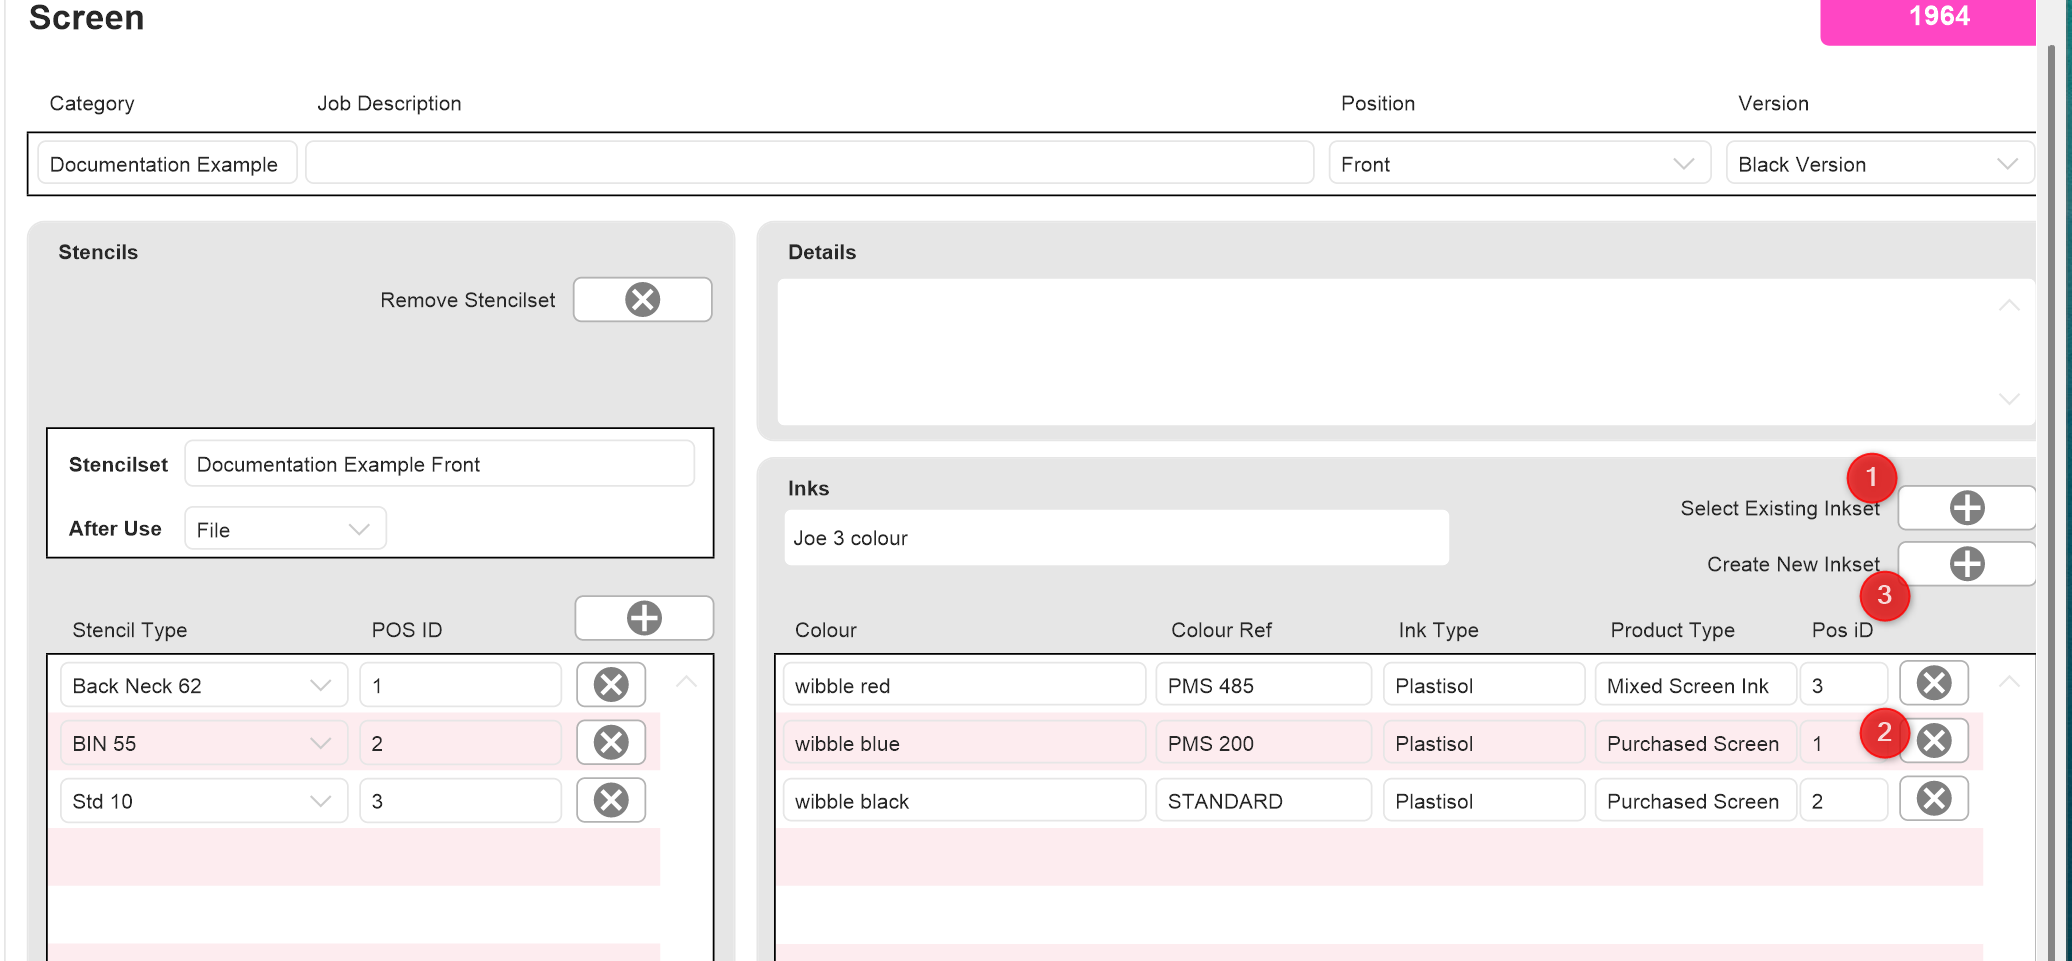The width and height of the screenshot is (2072, 961).
Task: Click plus beside Select Existing Inkset
Action: tap(1966, 507)
